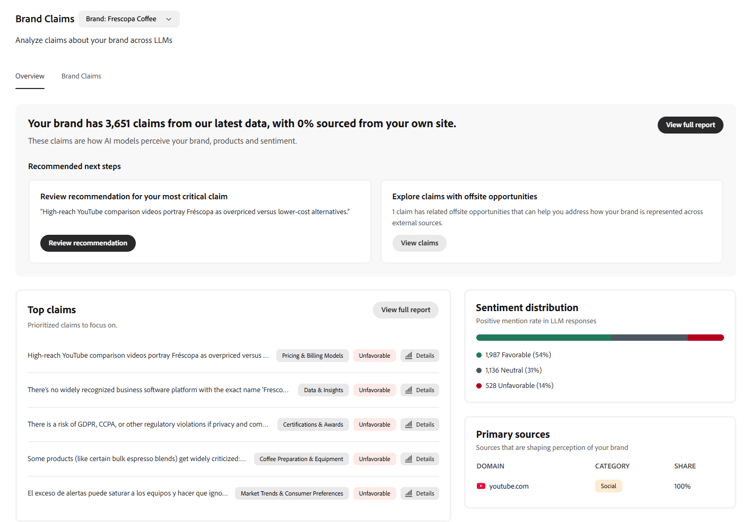Click Unfavorable badge on Coffee Preparation row
Viewport: 750px width, 522px height.
375,459
